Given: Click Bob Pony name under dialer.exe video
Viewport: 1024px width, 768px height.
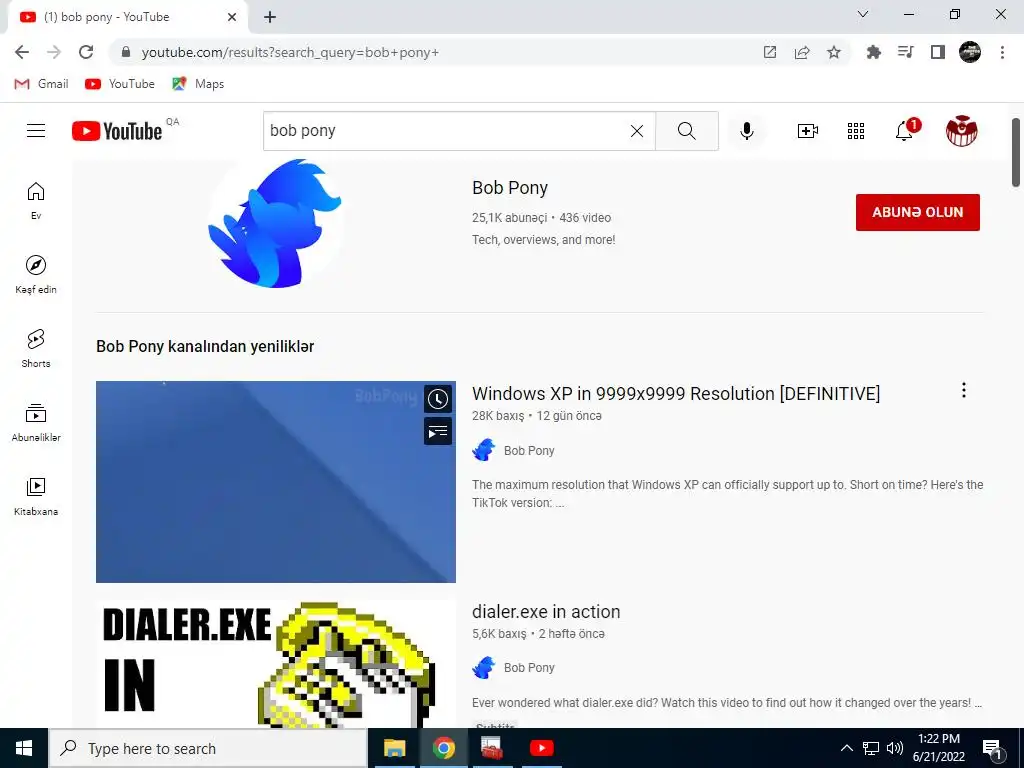Looking at the screenshot, I should (x=529, y=667).
